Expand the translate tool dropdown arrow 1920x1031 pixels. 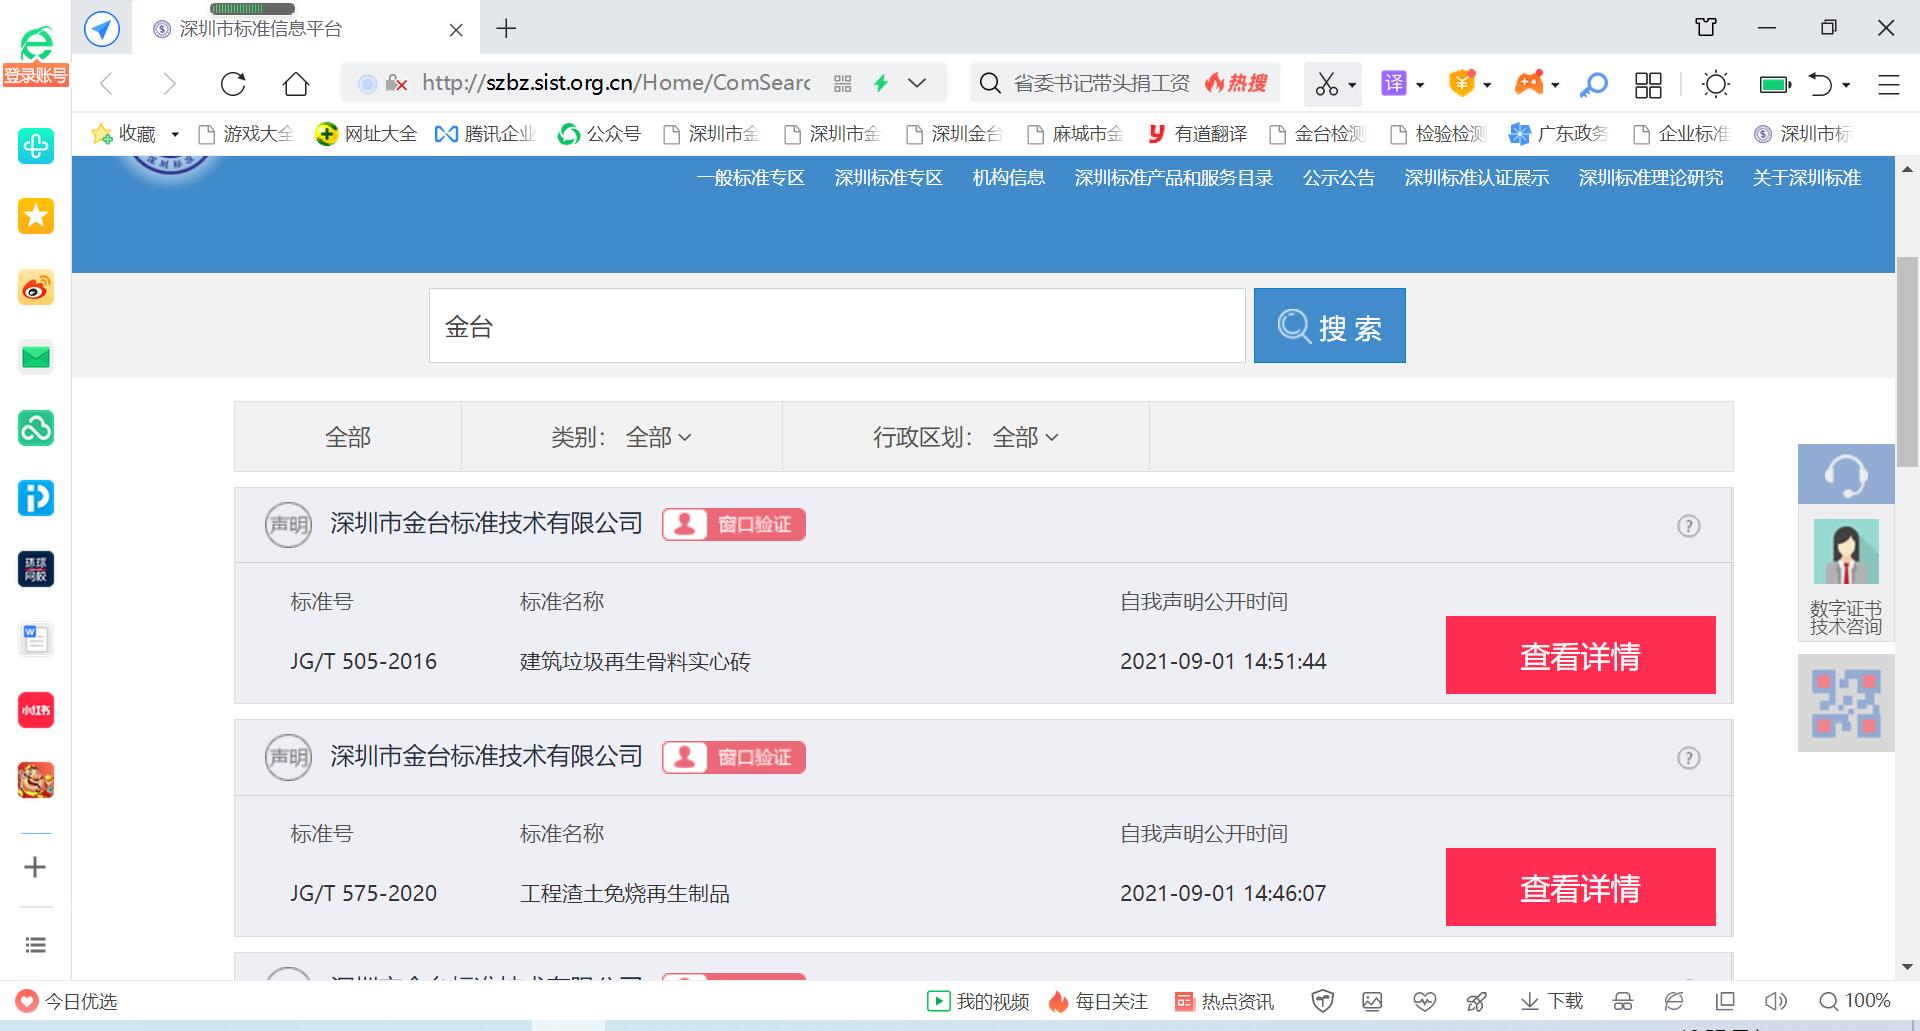click(1420, 85)
